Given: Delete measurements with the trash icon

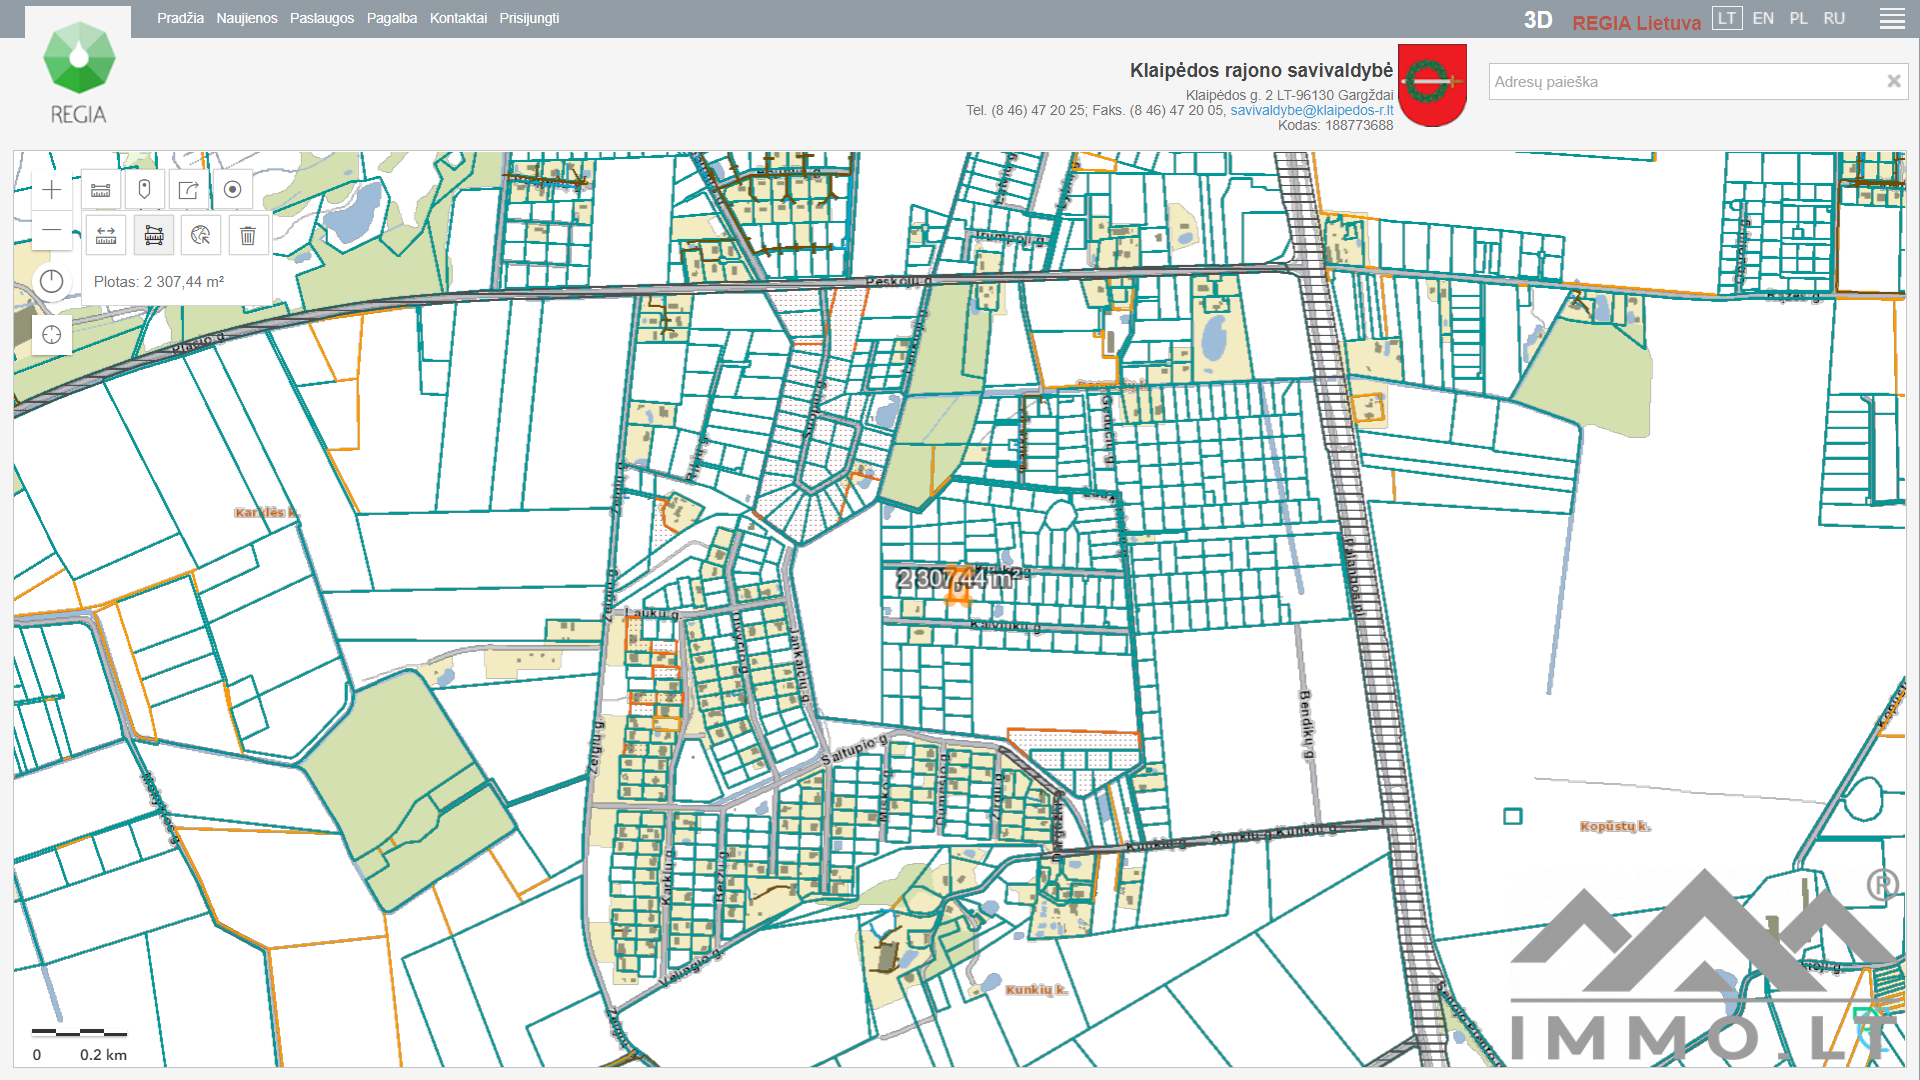Looking at the screenshot, I should click(248, 235).
